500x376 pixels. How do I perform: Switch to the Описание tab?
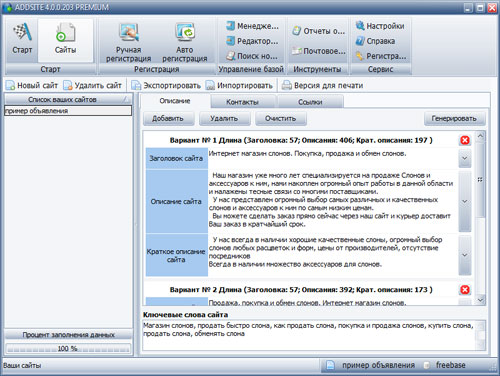(x=175, y=101)
